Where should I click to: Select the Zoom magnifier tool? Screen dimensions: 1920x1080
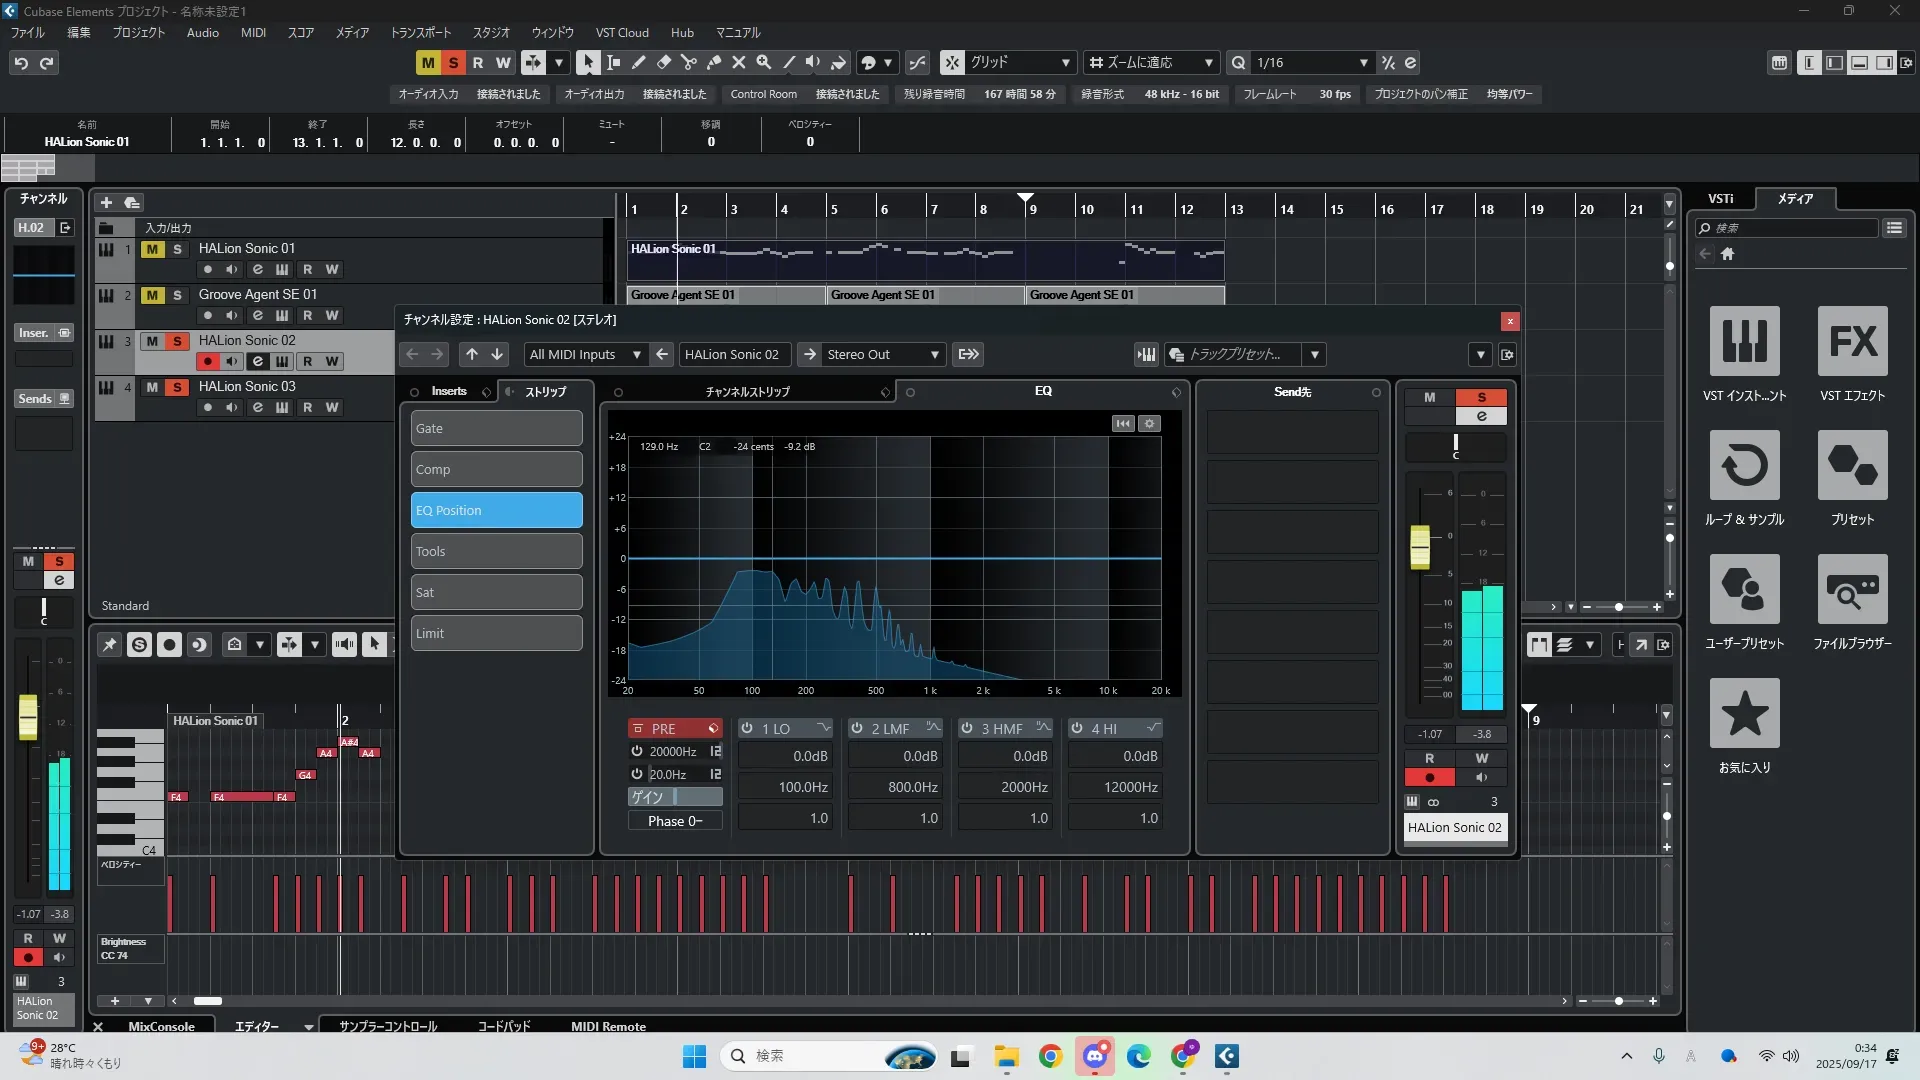point(764,62)
